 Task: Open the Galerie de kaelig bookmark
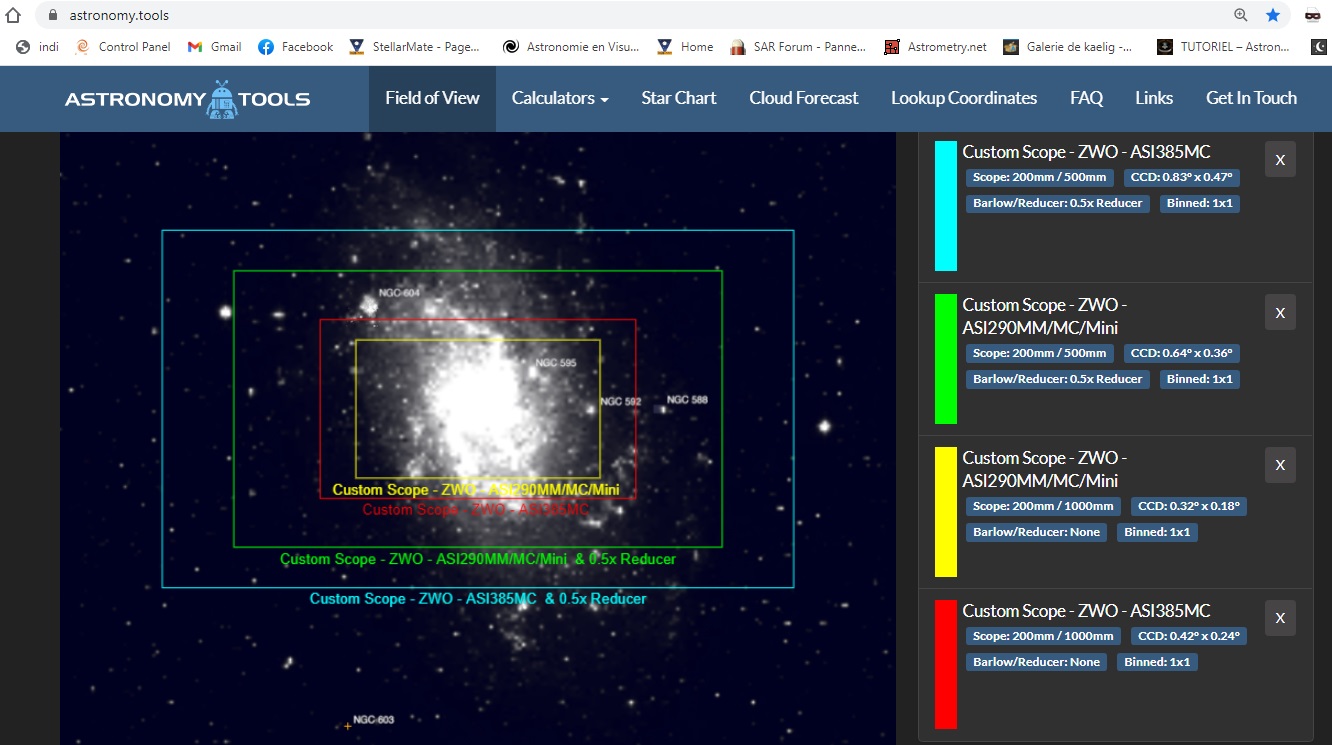tap(1068, 47)
